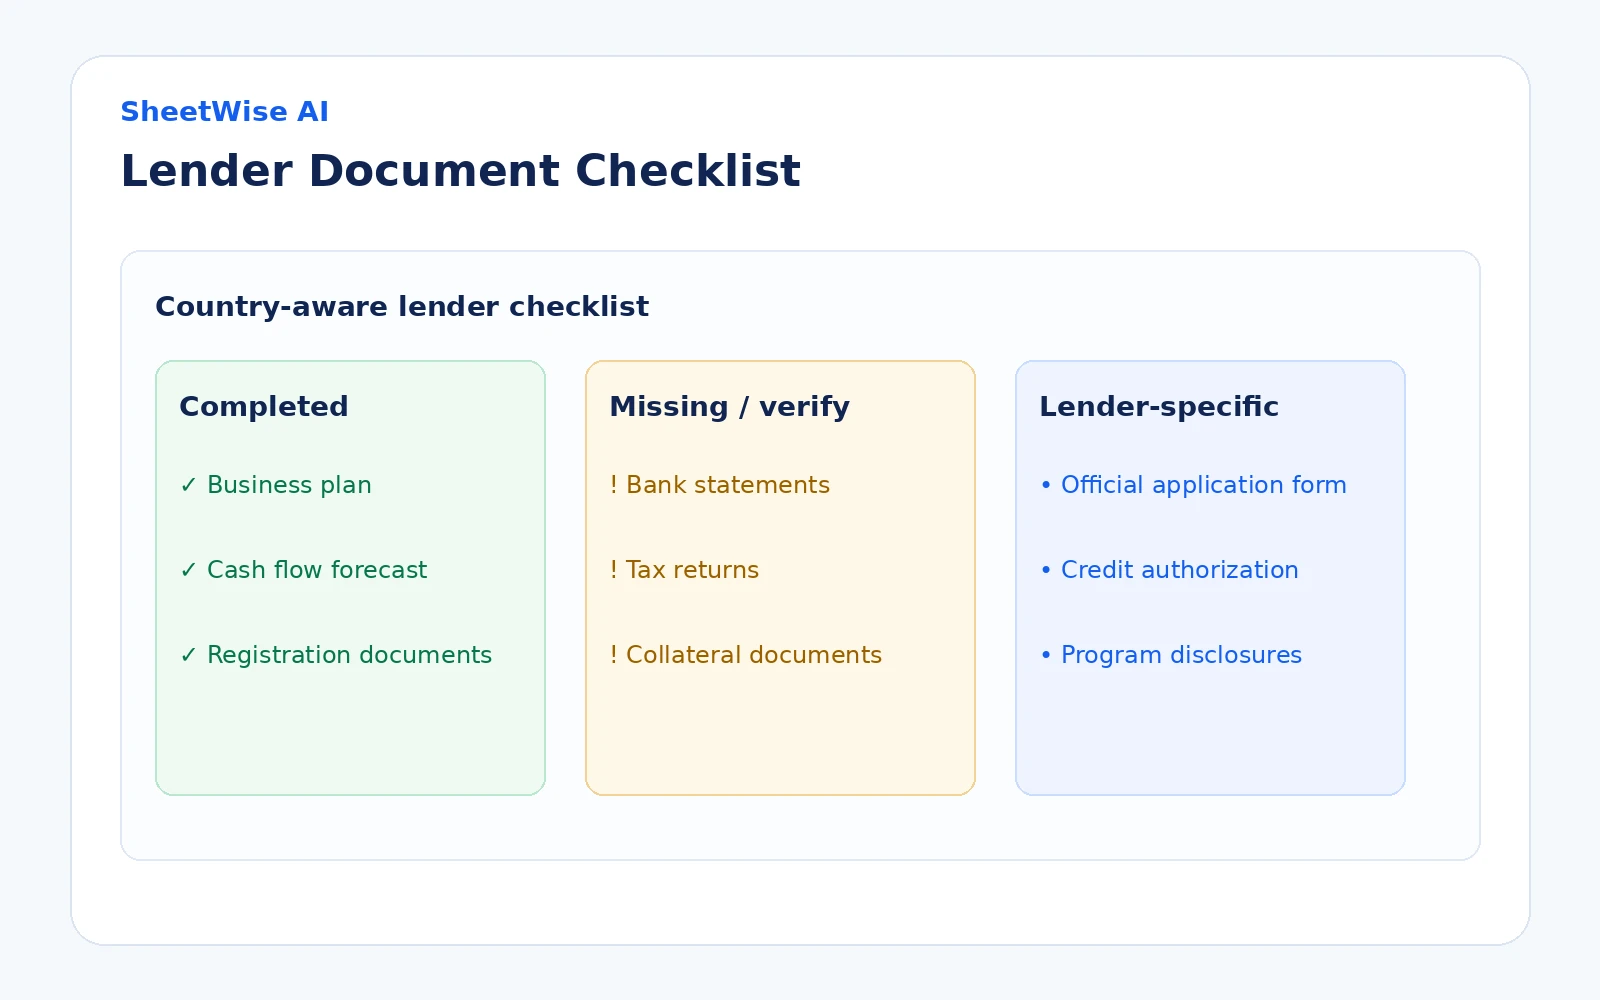Select the Credit authorization item
1600x1000 pixels.
click(x=1169, y=570)
